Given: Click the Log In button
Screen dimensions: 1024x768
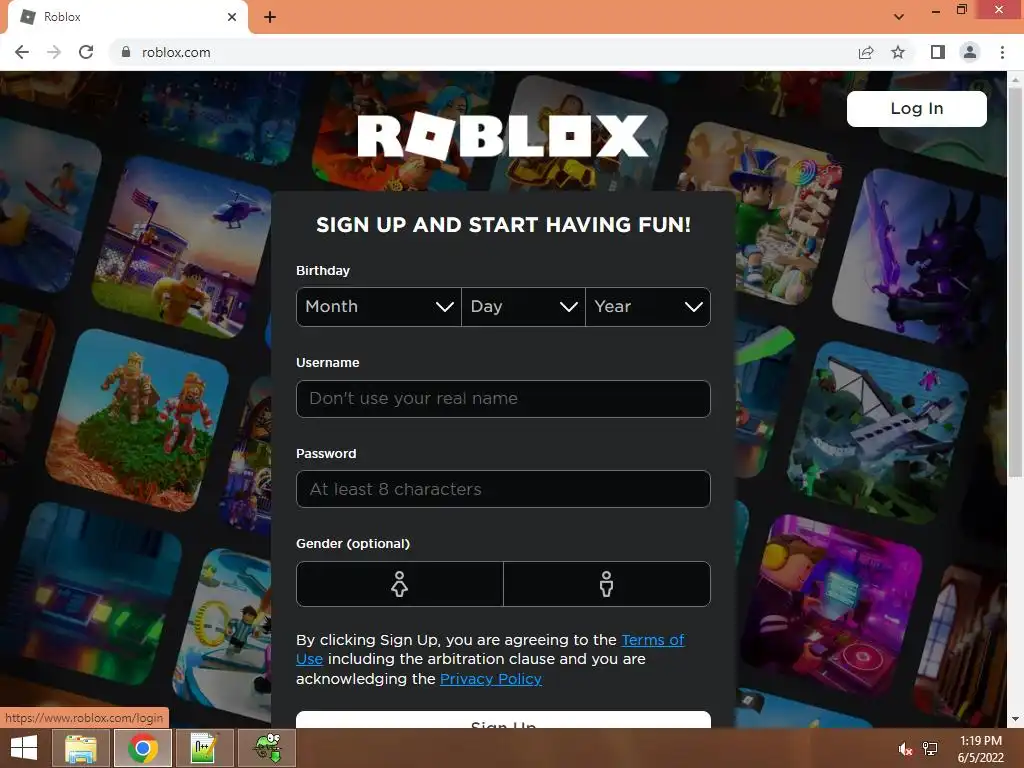Looking at the screenshot, I should 917,108.
